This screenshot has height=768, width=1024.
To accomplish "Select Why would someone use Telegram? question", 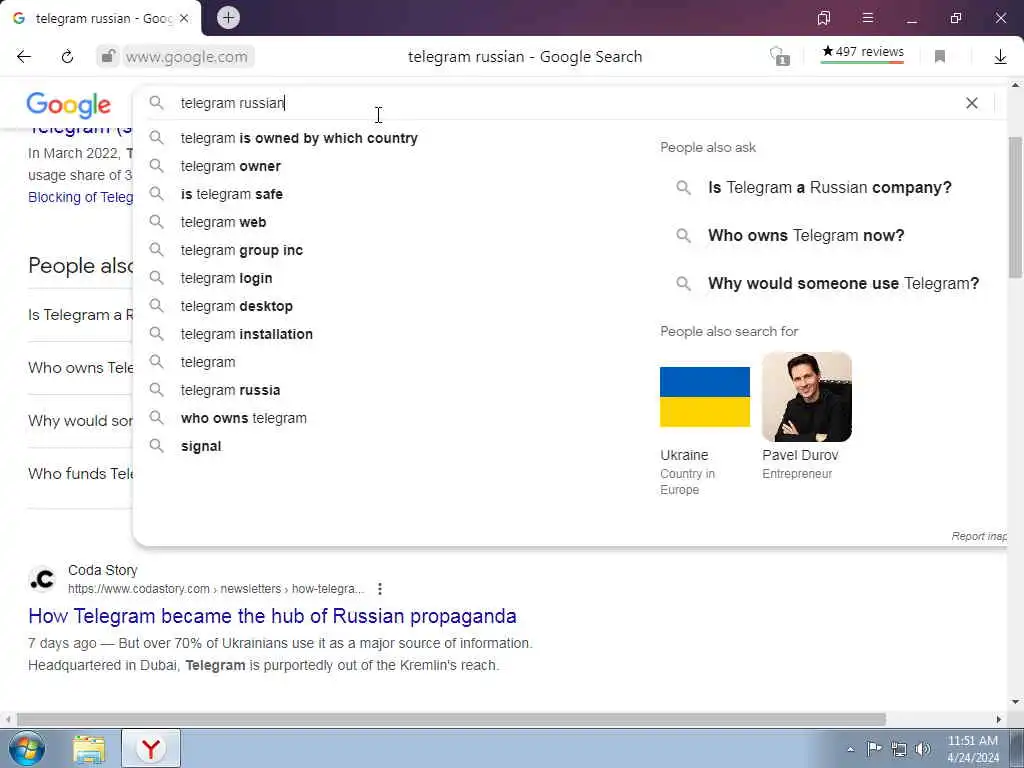I will coord(843,284).
